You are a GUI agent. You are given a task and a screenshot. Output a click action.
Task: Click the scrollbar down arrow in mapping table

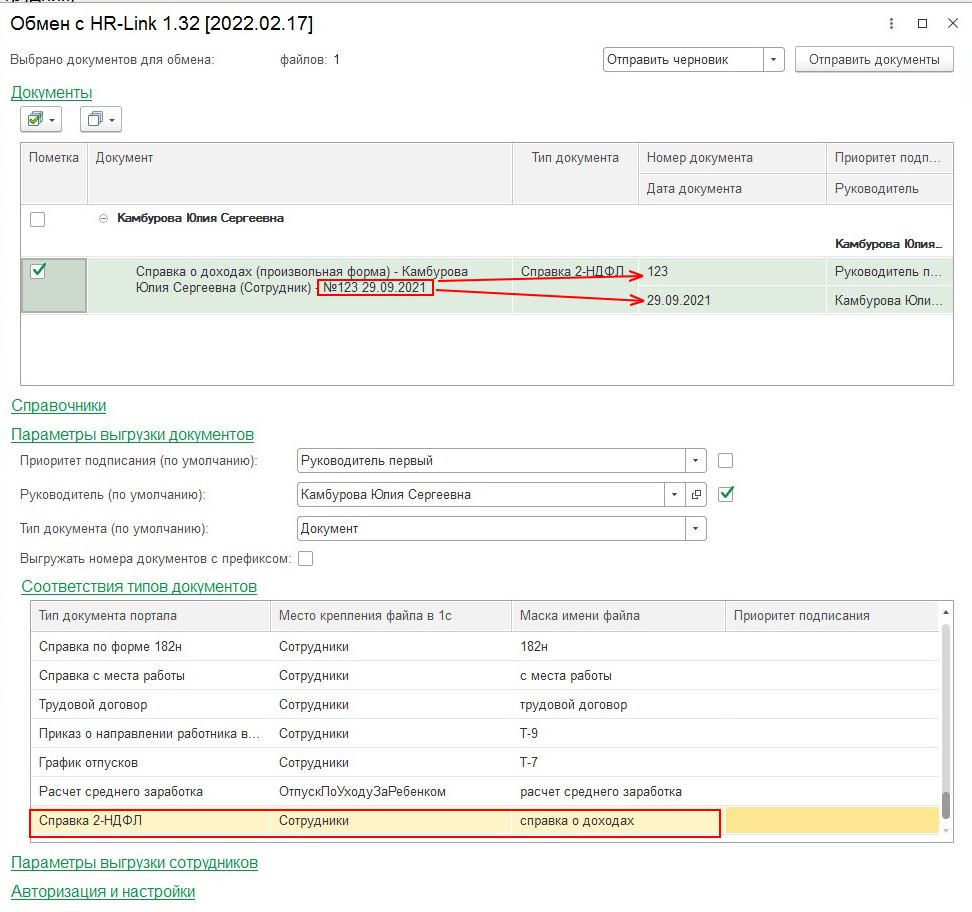click(946, 830)
